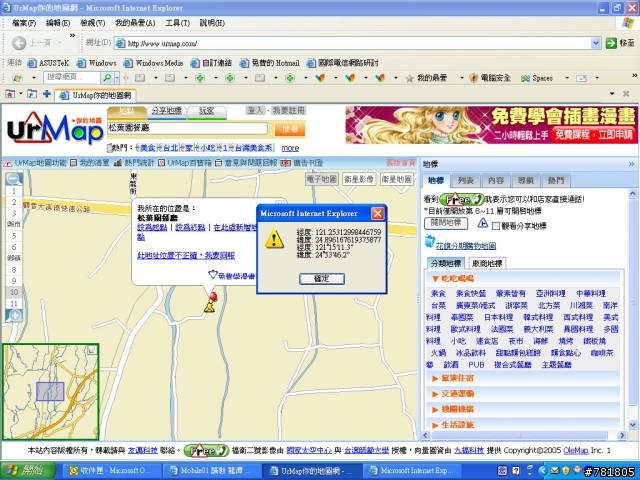Click the ASUSTeK link bar favorite
Image resolution: width=640 pixels, height=480 pixels.
pos(48,63)
